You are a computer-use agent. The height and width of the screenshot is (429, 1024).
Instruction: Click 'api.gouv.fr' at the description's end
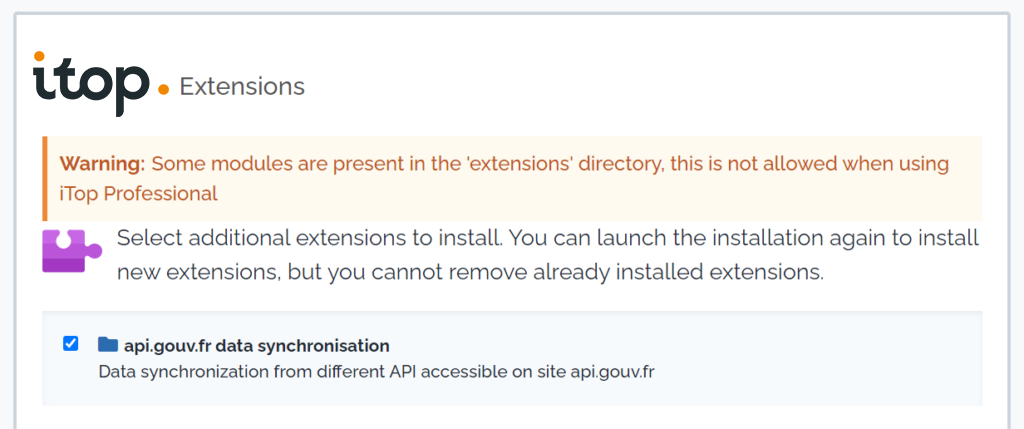613,372
